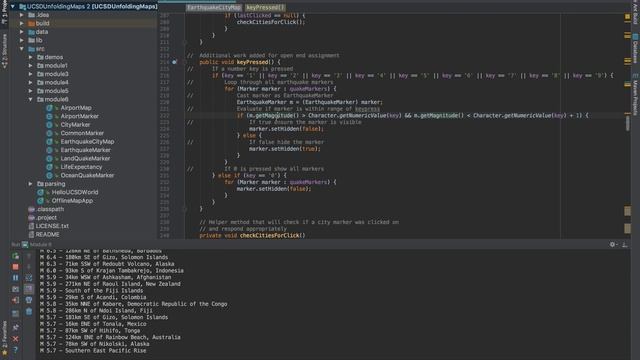Open the Database side tab

coord(635,50)
